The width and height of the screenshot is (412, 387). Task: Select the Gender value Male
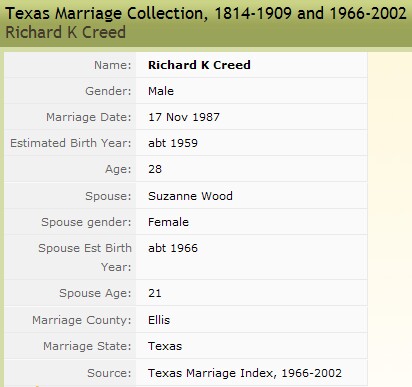161,91
